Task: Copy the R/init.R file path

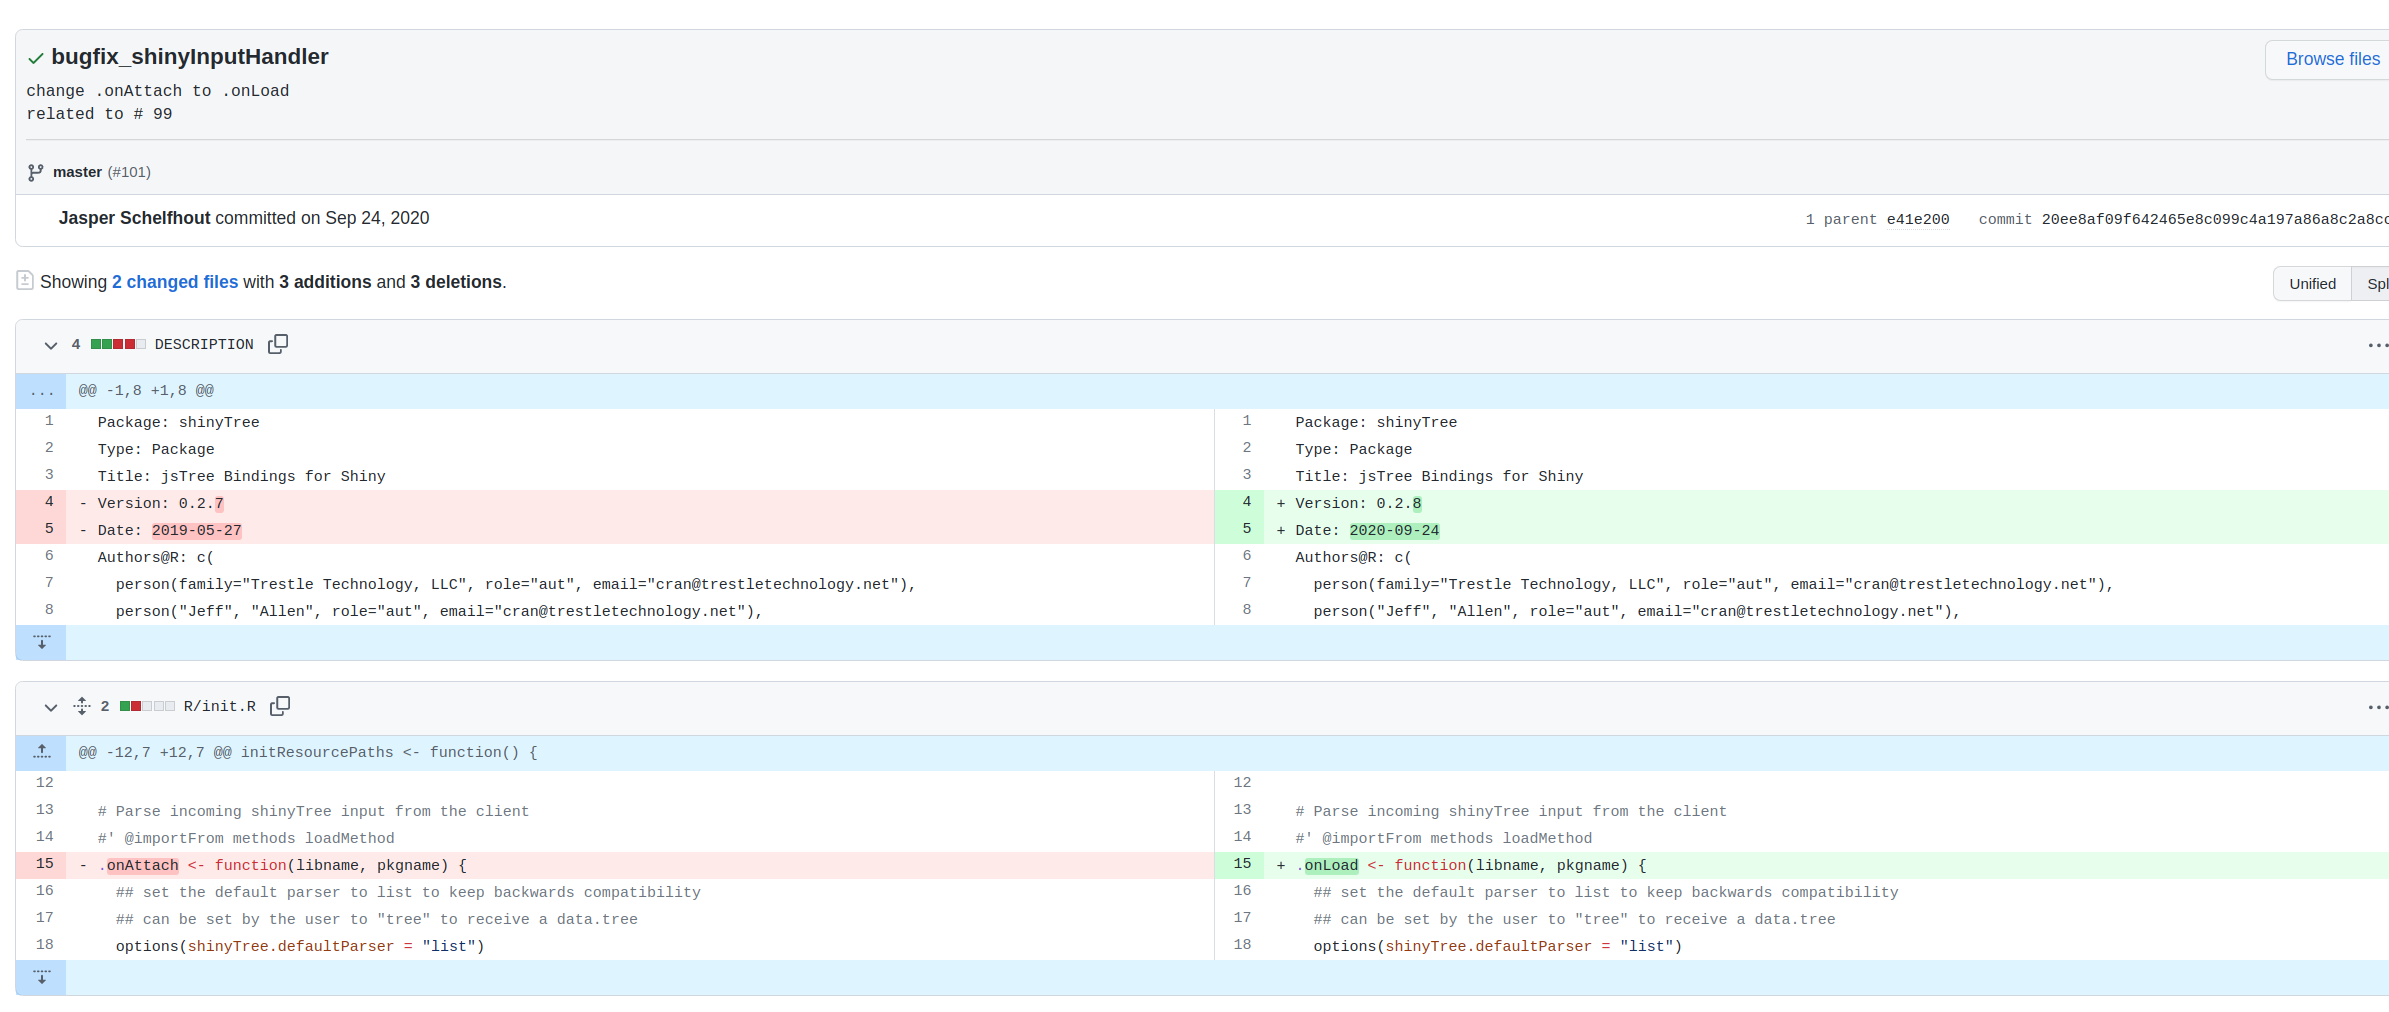Action: (280, 706)
